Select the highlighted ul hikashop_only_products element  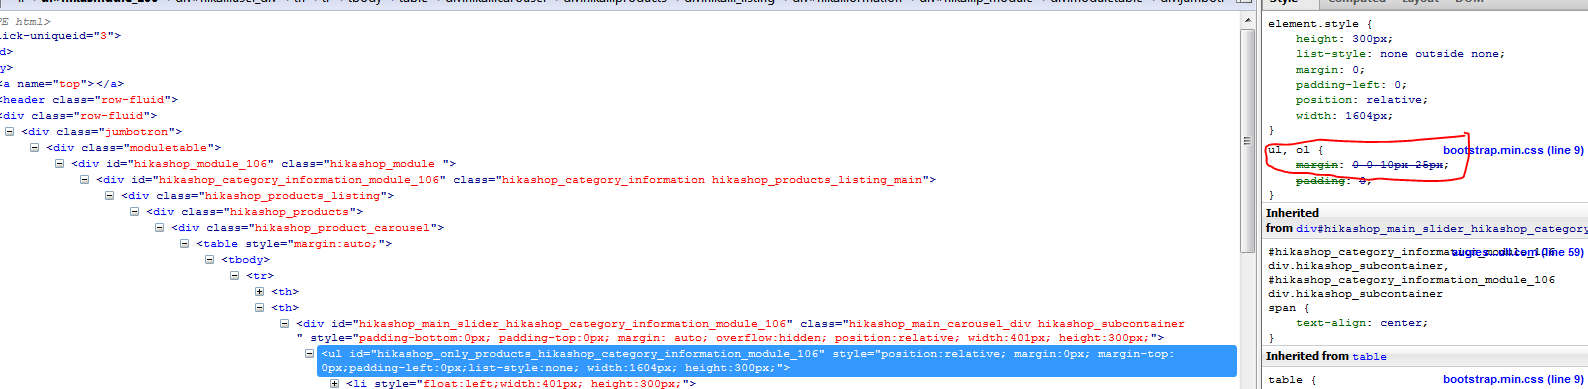[777, 361]
